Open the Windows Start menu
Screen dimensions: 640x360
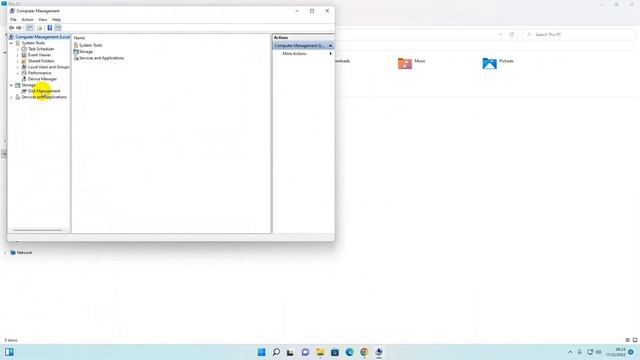click(262, 352)
